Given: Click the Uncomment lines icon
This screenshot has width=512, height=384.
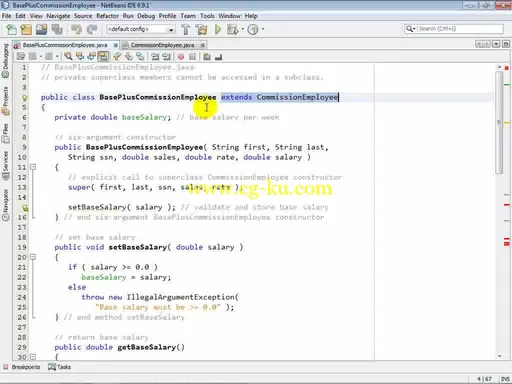Looking at the screenshot, I should (218, 57).
